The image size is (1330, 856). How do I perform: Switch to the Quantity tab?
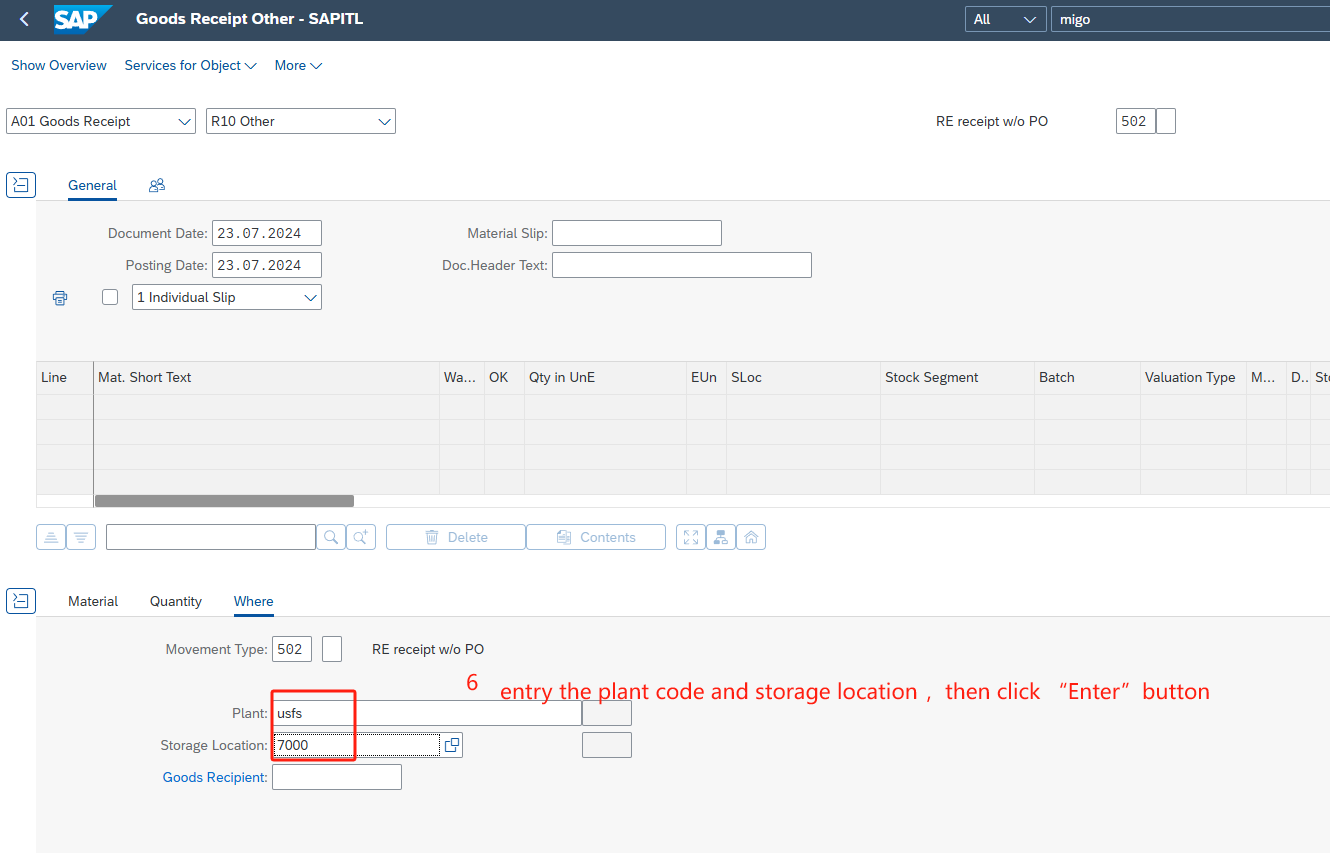[176, 601]
